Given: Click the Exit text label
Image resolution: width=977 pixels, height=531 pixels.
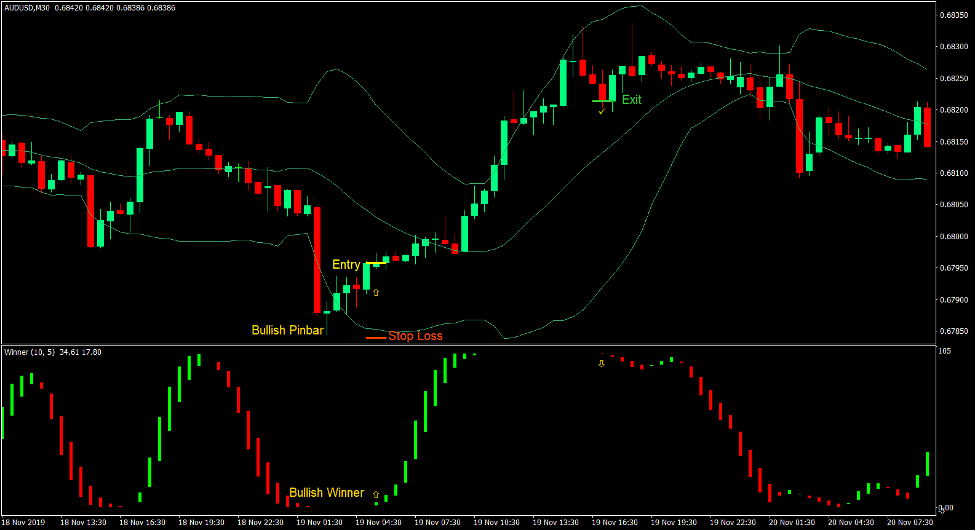Looking at the screenshot, I should pyautogui.click(x=632, y=100).
